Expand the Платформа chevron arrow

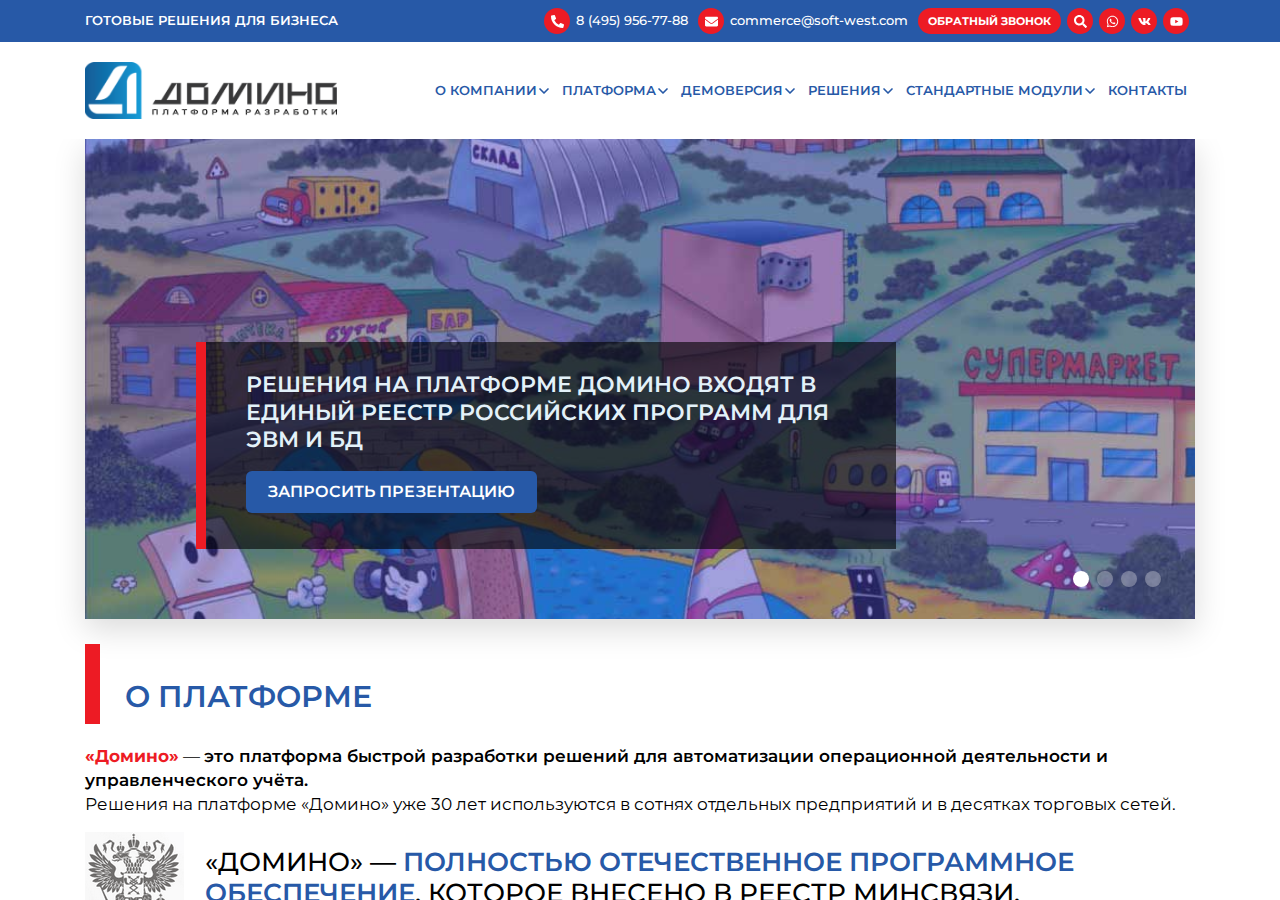click(x=663, y=91)
